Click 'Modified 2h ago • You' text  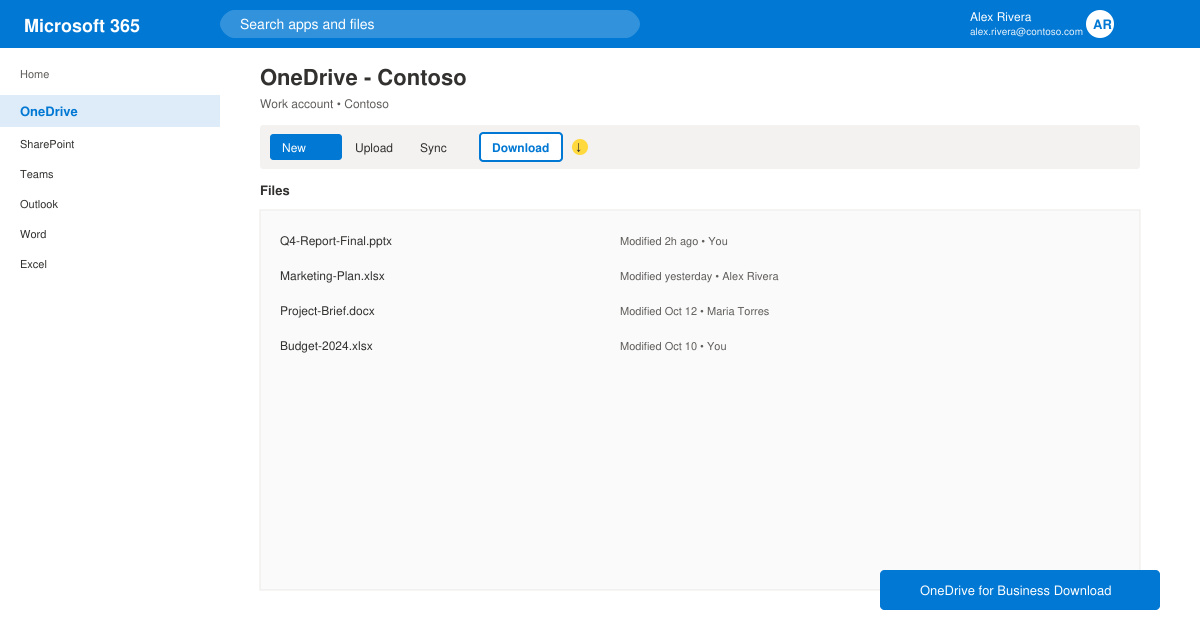tap(673, 241)
